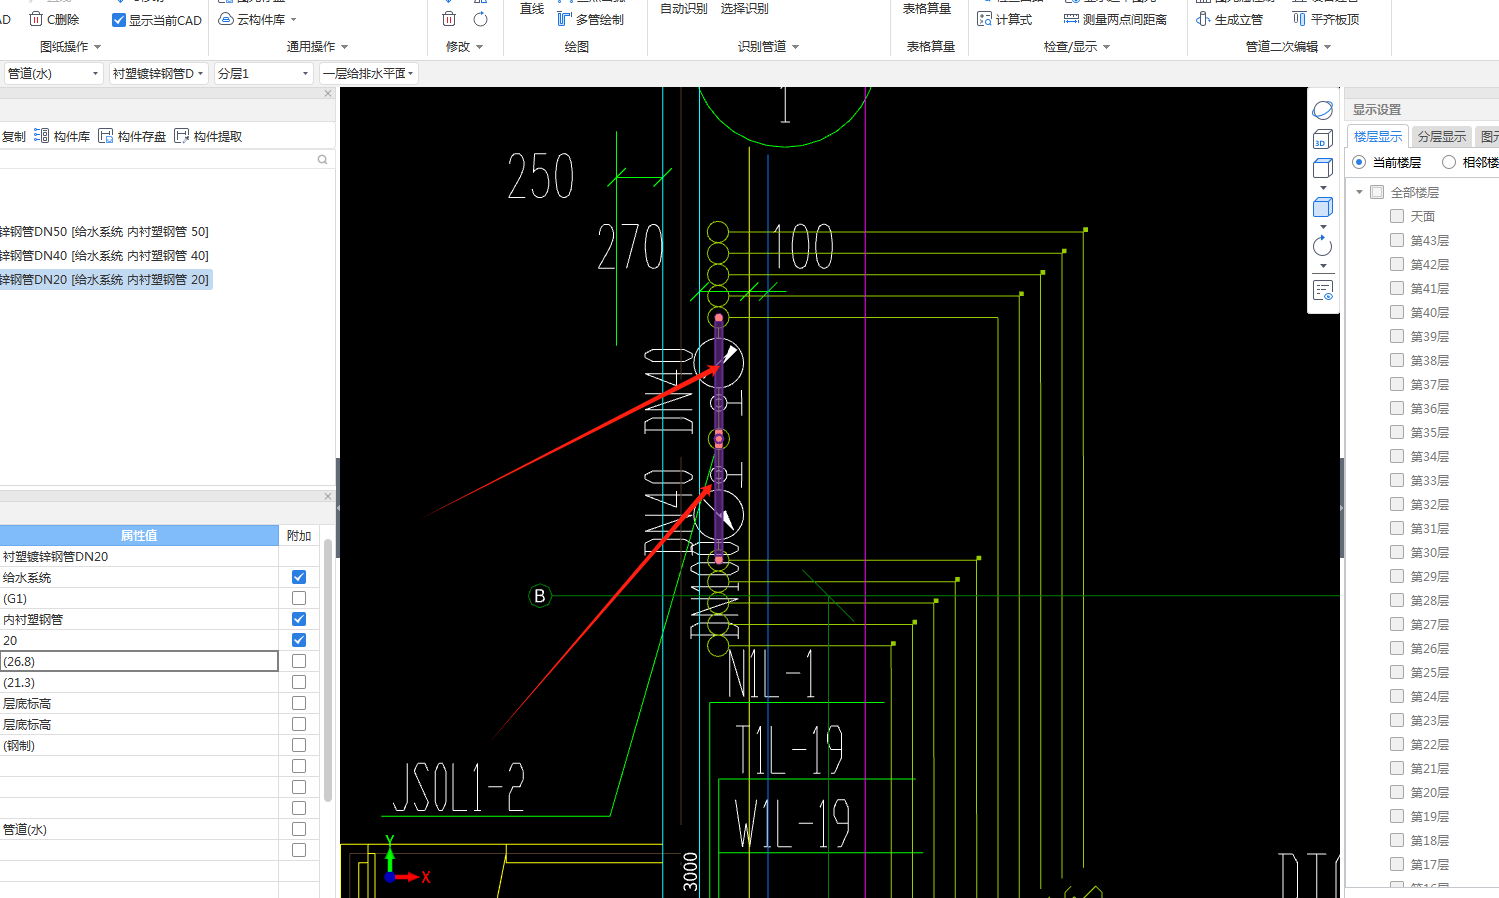Open the 构件库 component library
Image resolution: width=1499 pixels, height=898 pixels.
tap(62, 136)
